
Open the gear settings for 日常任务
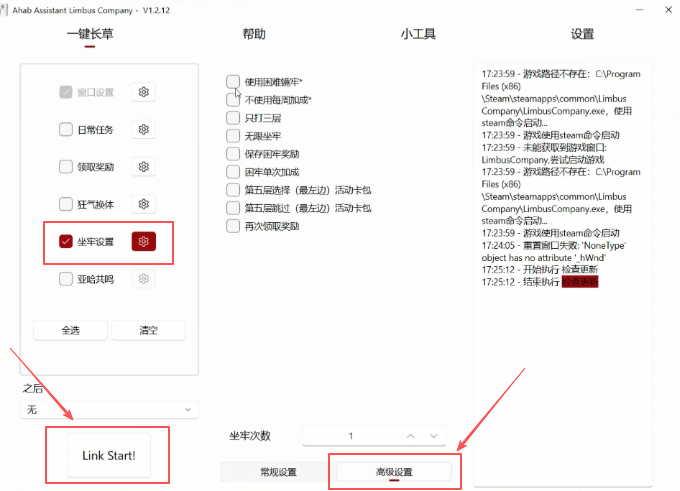(x=145, y=129)
